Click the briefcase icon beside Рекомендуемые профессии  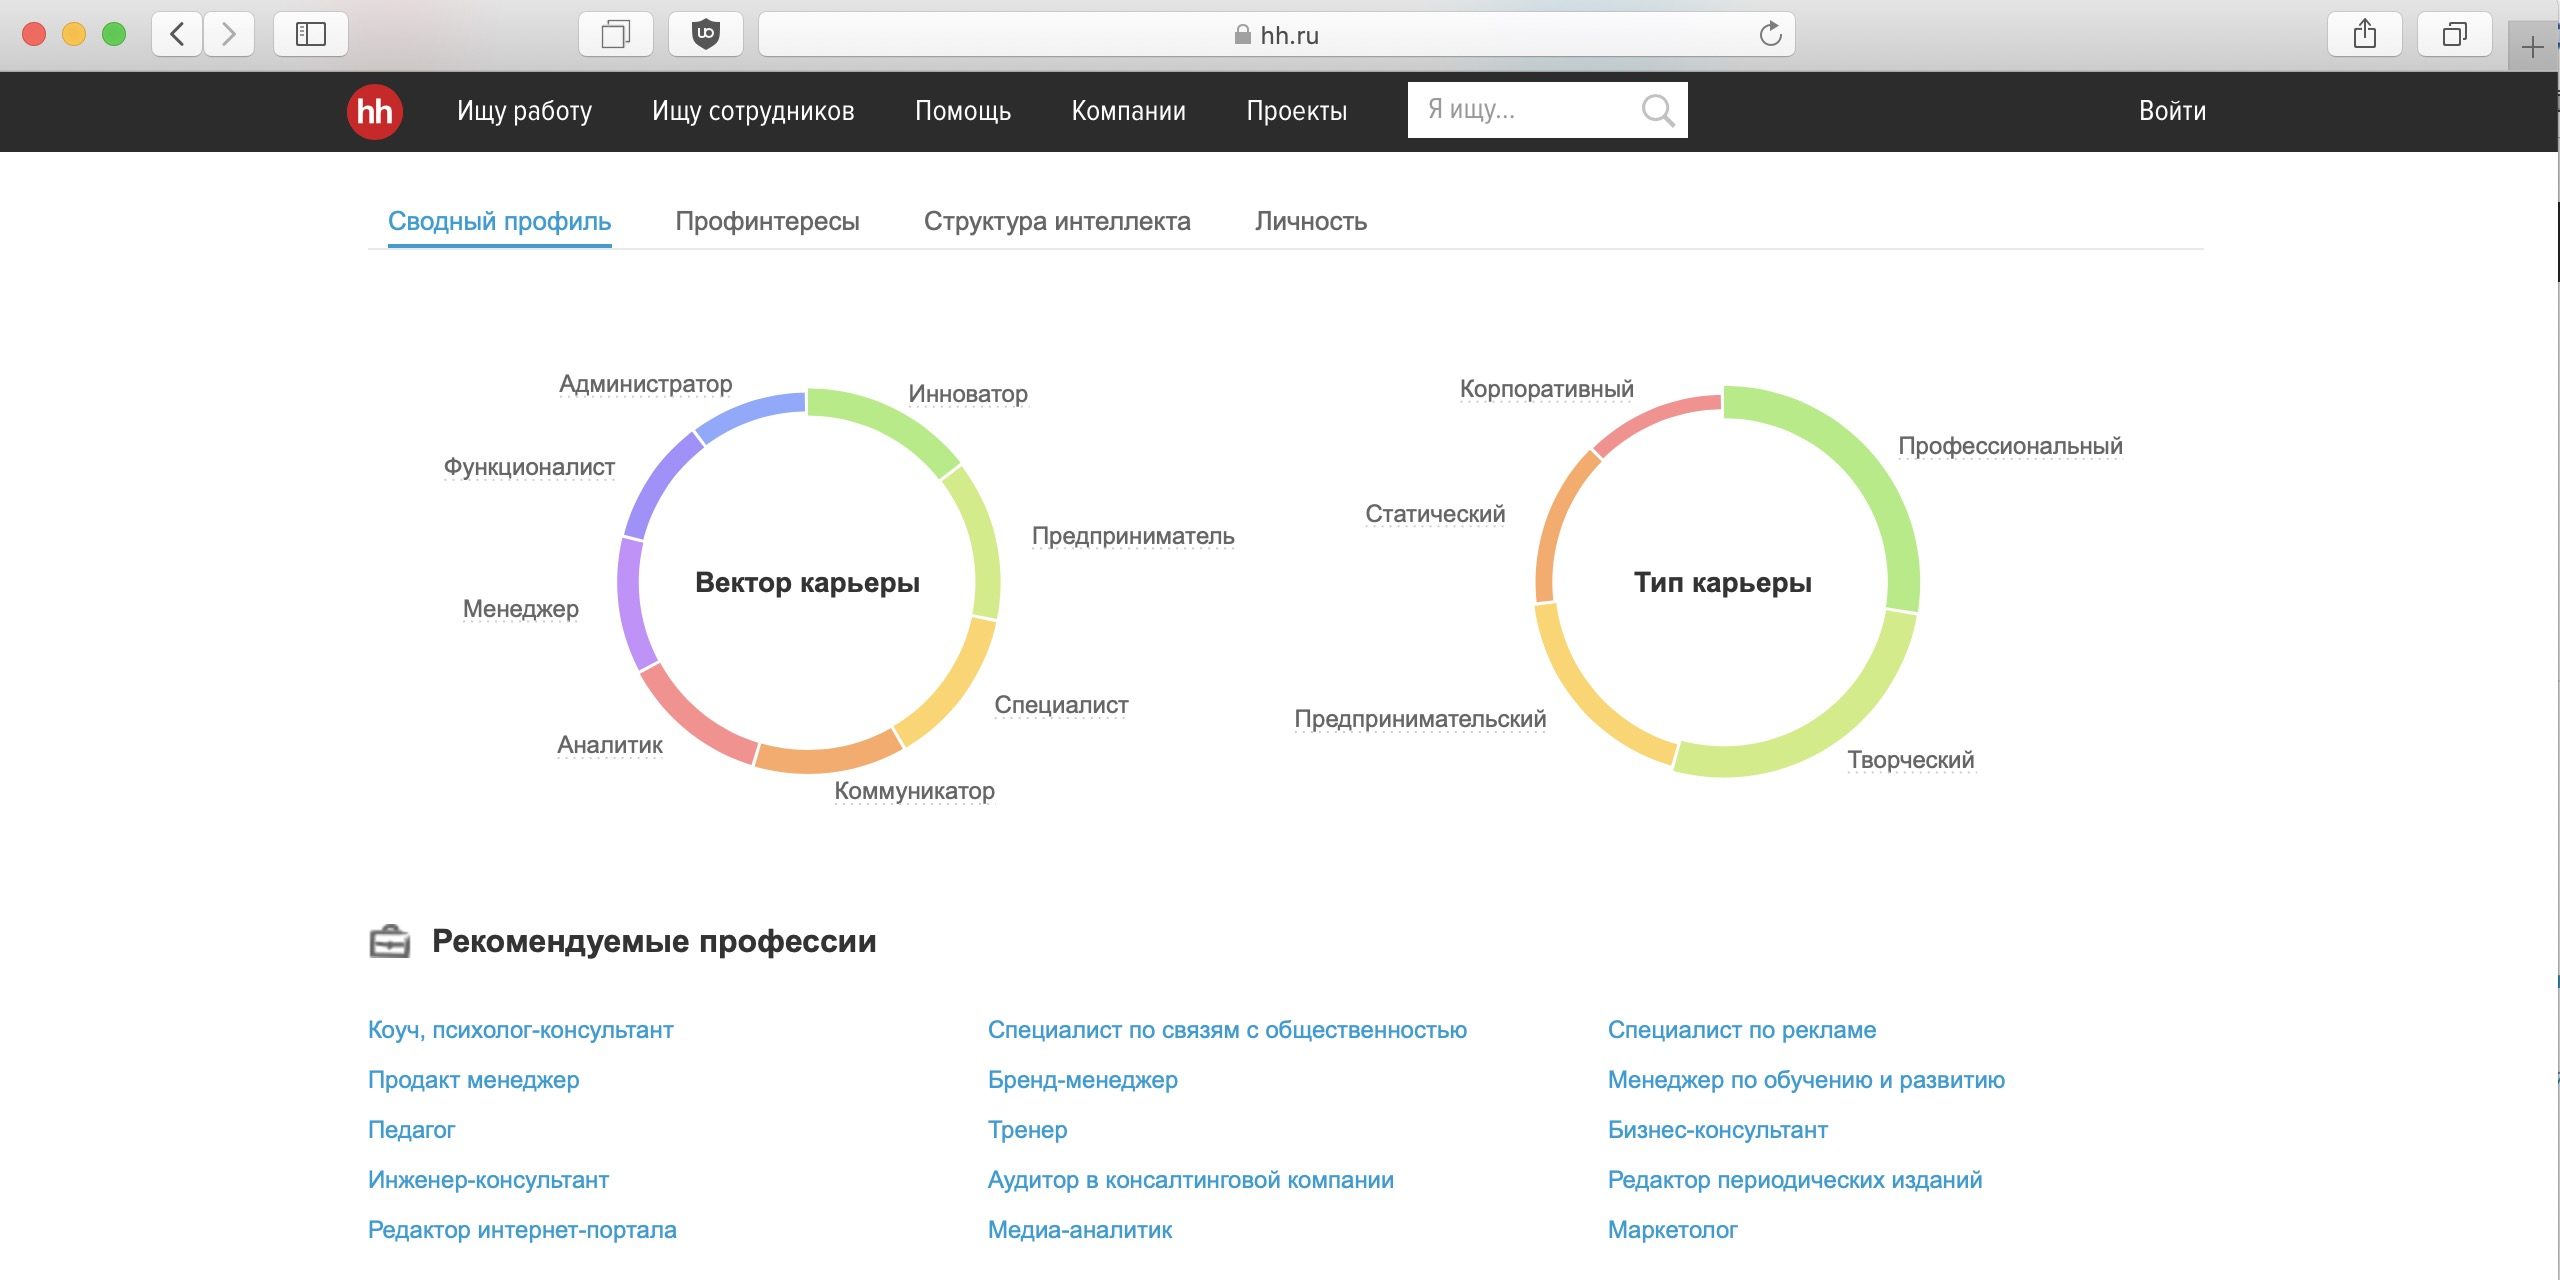(x=389, y=941)
